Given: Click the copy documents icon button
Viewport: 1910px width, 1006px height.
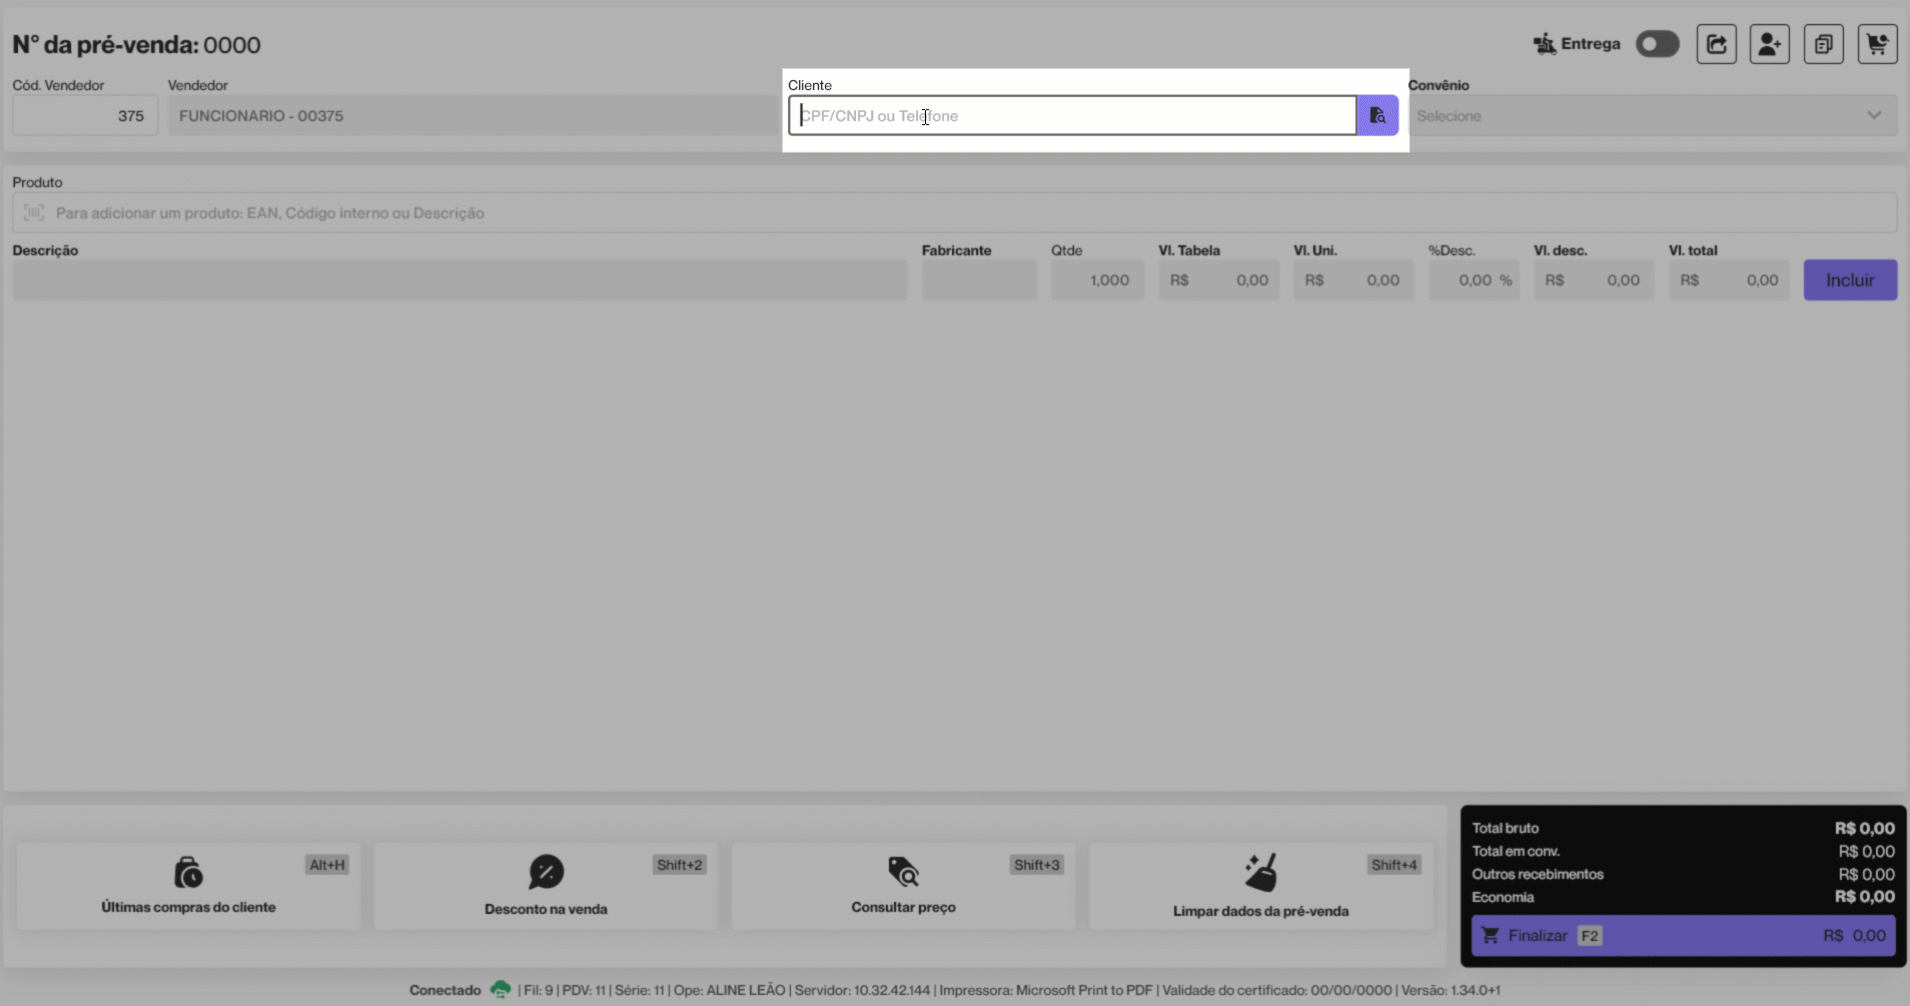Looking at the screenshot, I should click(1823, 44).
